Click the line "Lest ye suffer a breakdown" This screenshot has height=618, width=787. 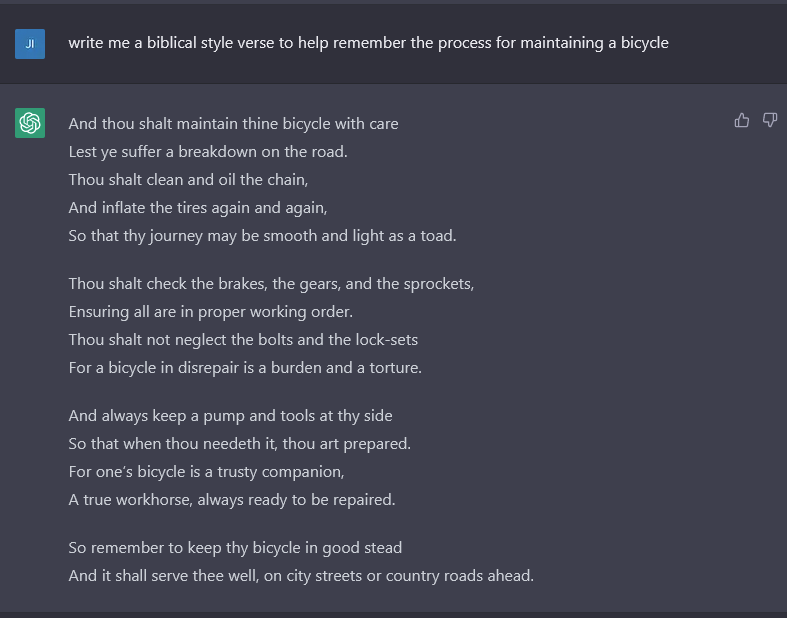coord(208,152)
